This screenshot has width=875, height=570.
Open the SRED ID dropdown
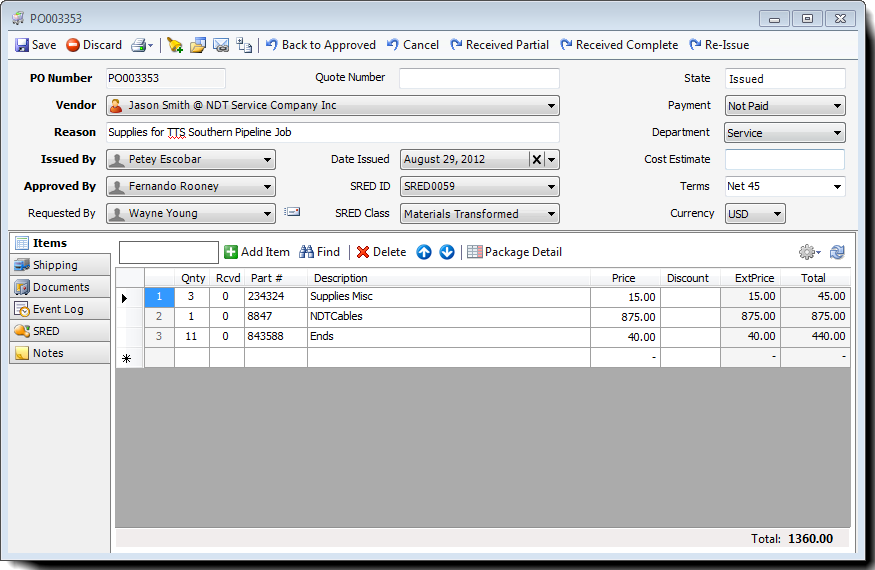pos(551,186)
